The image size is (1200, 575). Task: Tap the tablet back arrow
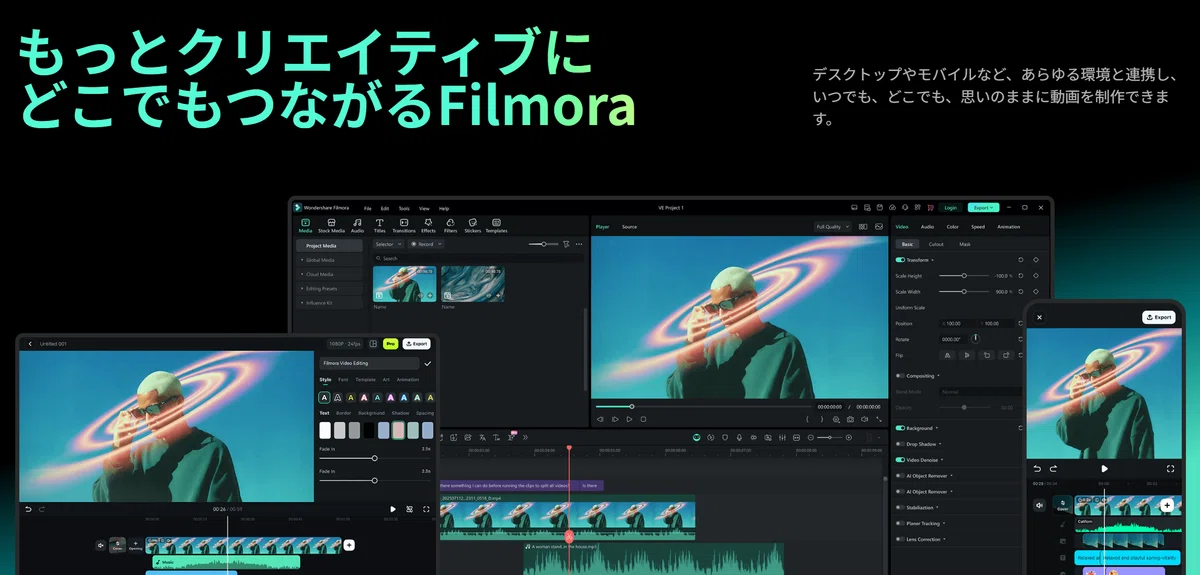pyautogui.click(x=30, y=344)
